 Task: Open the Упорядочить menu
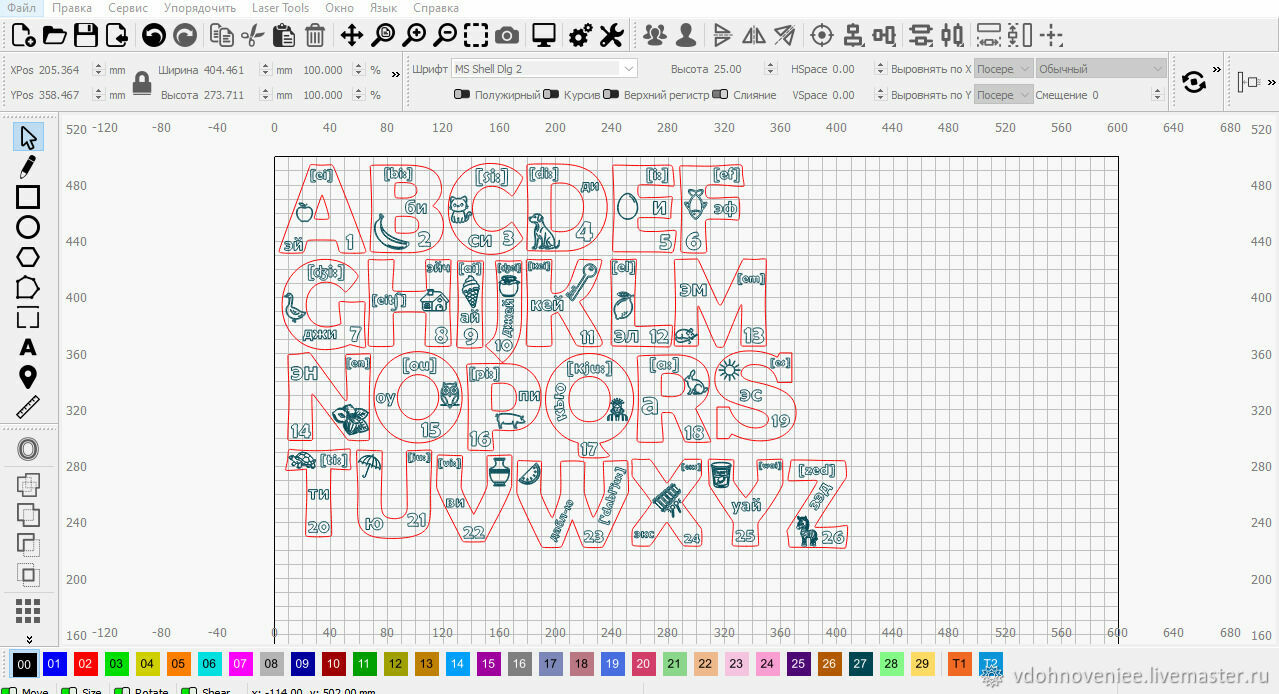point(200,8)
